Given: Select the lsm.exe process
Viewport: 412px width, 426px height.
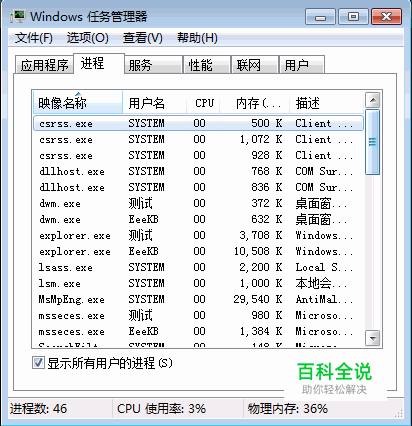Looking at the screenshot, I should pos(198,283).
